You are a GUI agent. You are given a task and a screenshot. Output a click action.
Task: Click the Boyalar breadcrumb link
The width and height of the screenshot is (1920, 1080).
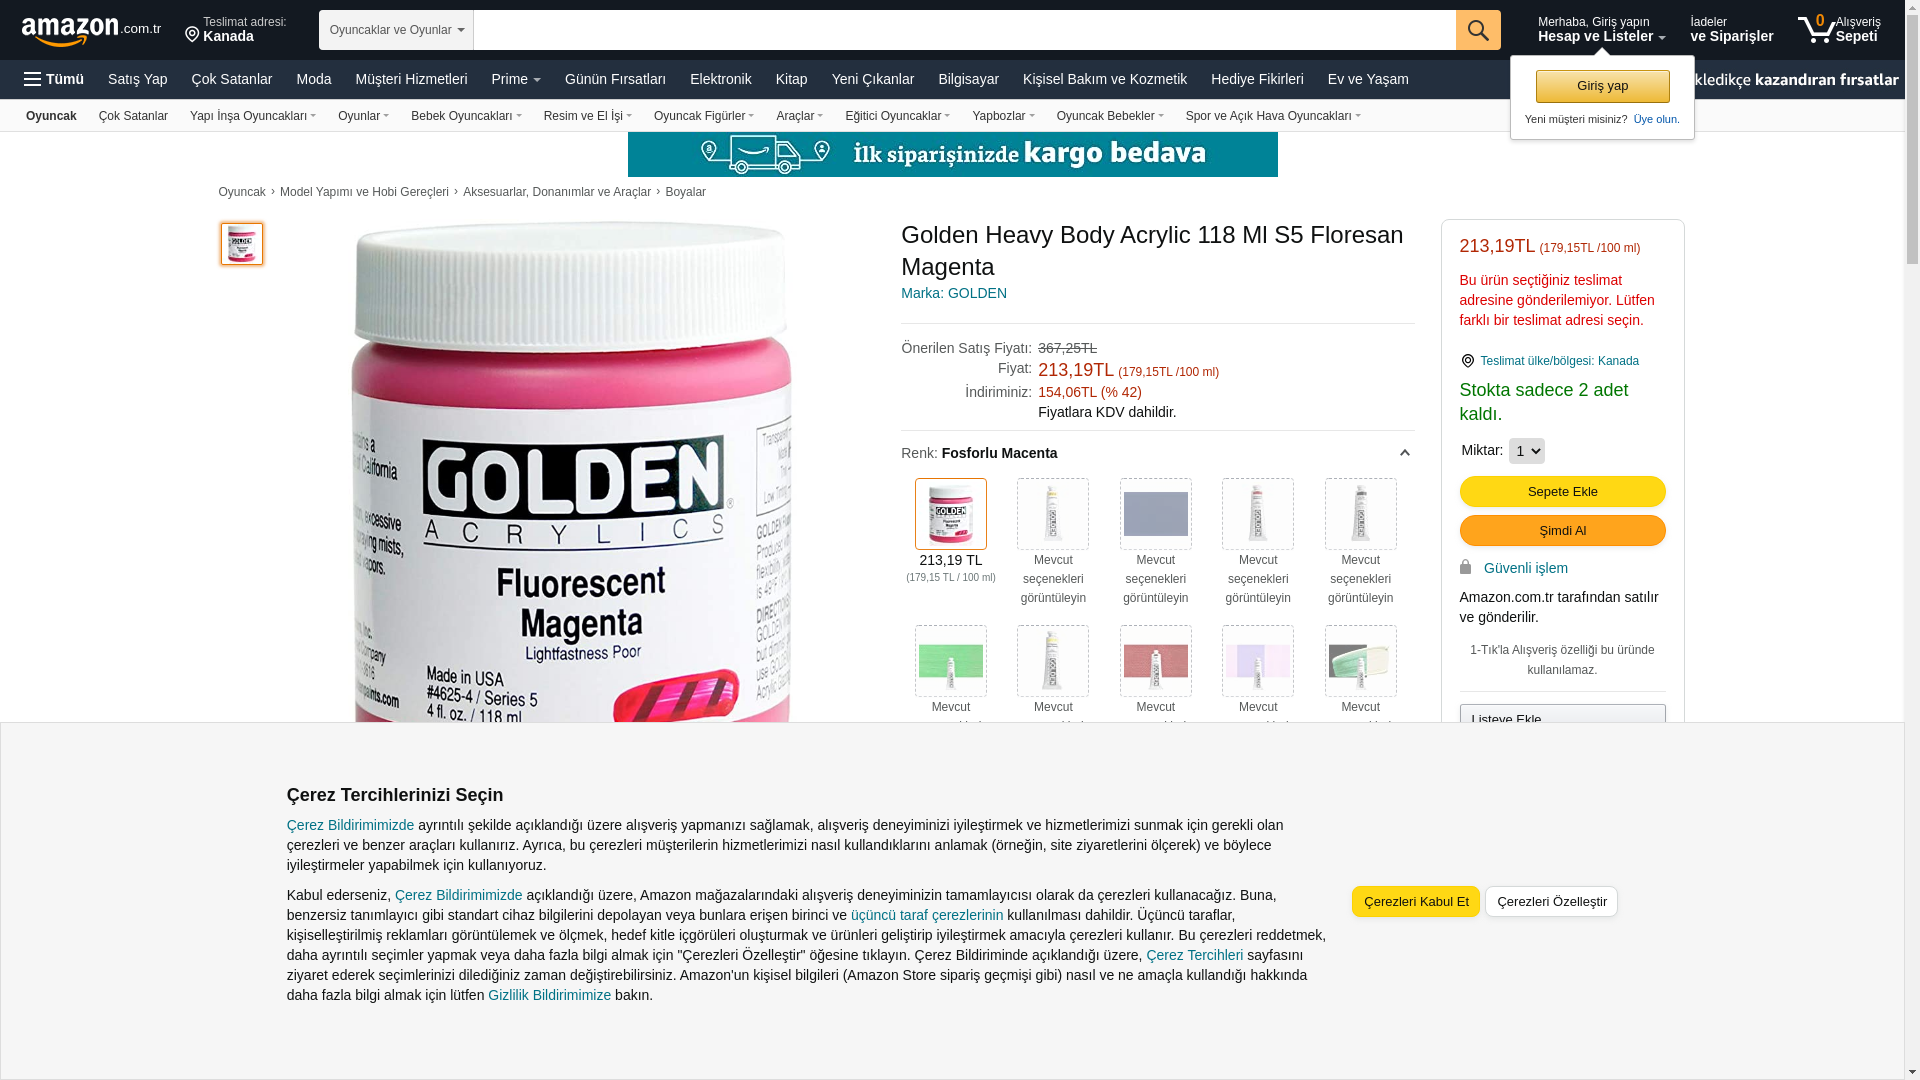click(685, 192)
